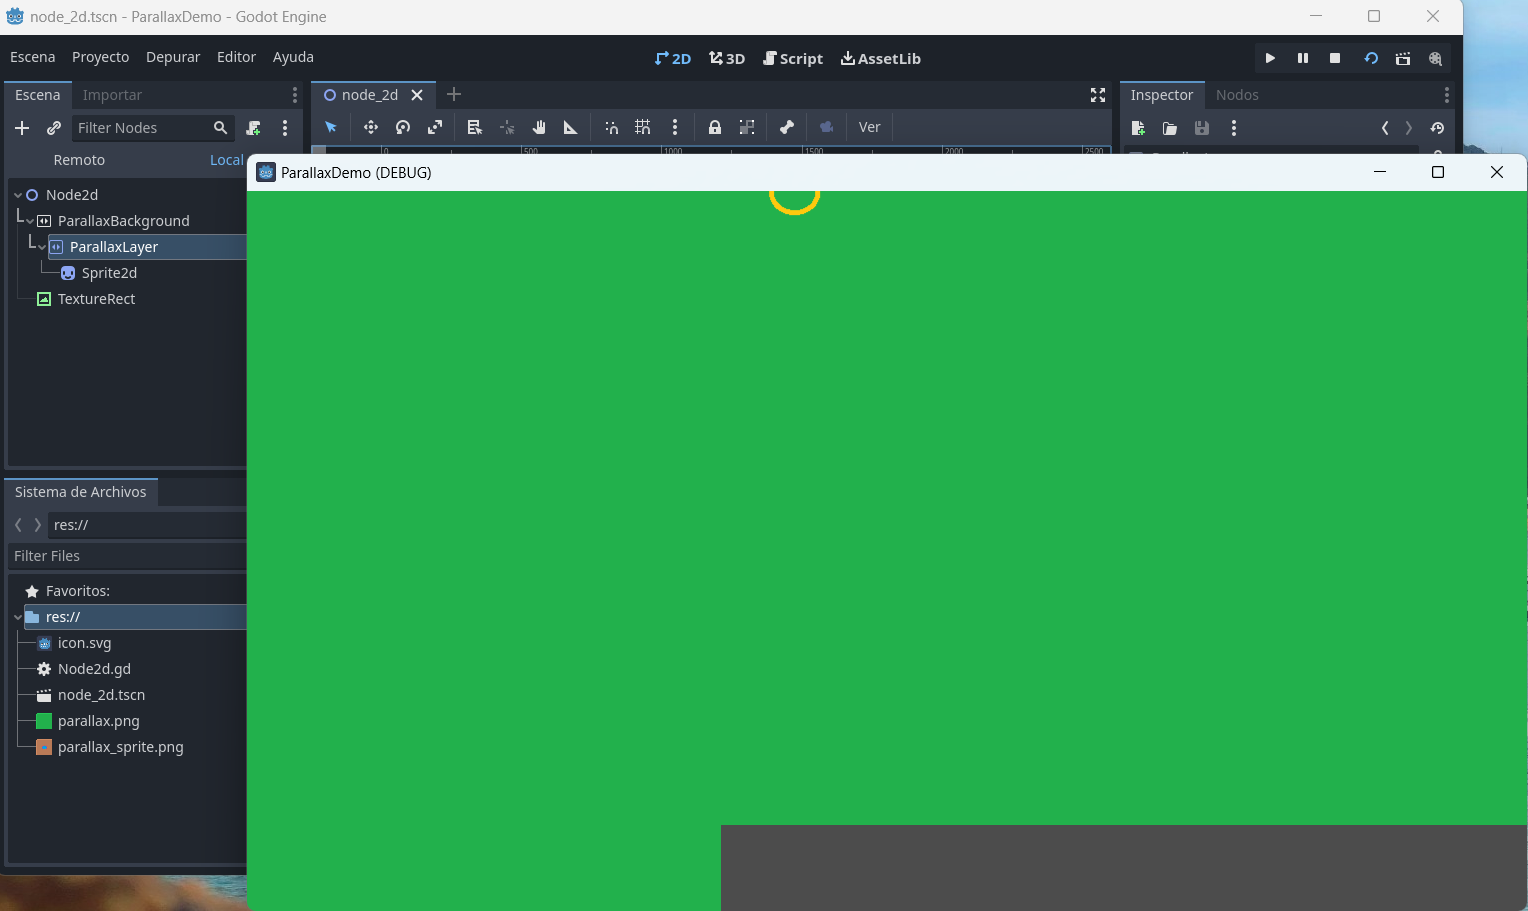Open the snapping options menu

pos(675,127)
